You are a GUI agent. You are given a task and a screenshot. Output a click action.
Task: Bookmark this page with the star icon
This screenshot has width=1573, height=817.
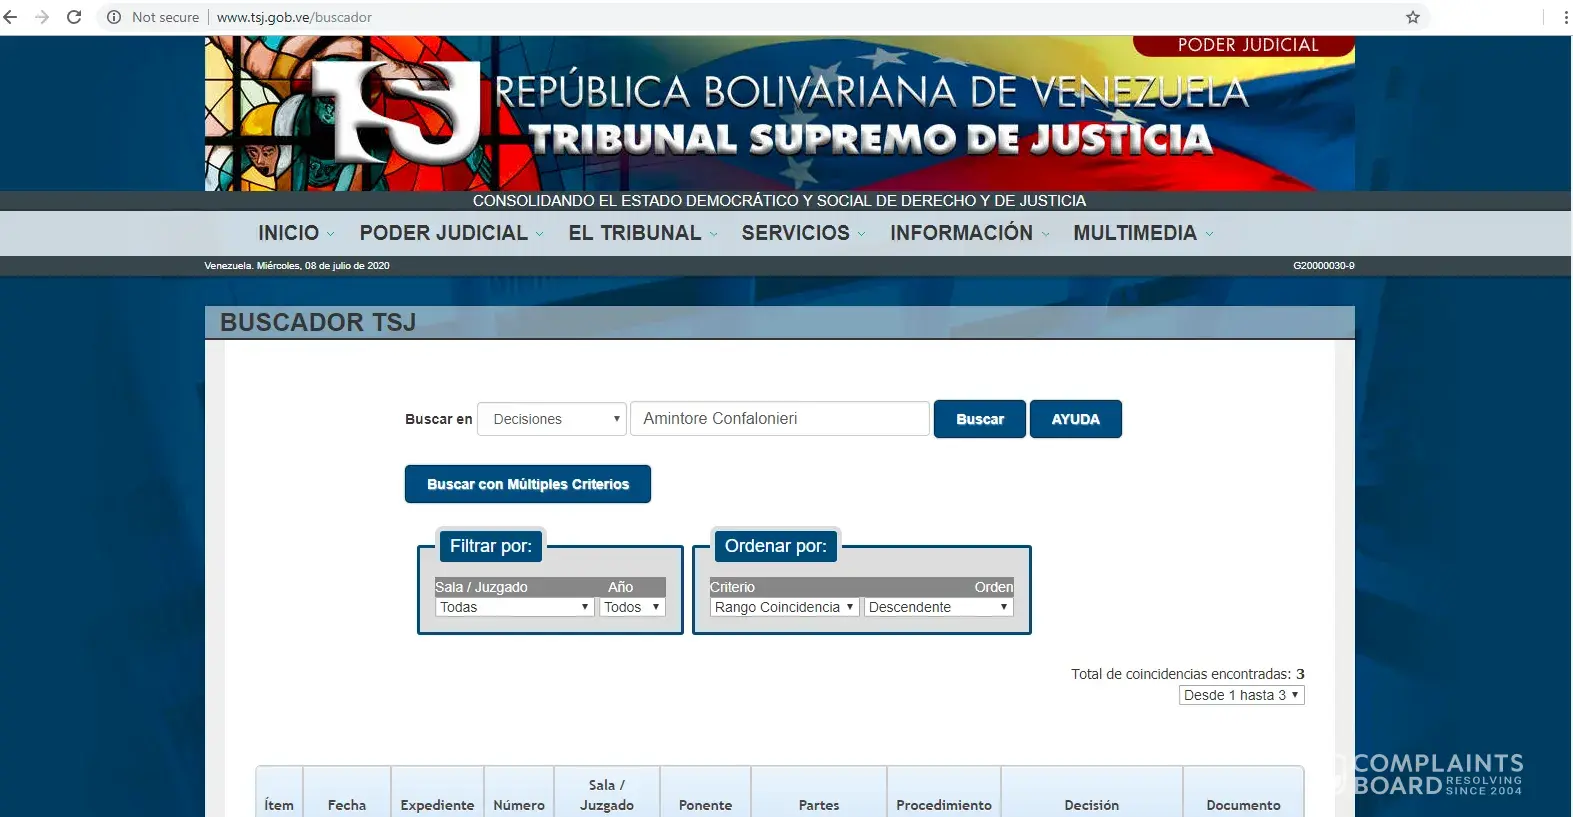[1413, 17]
